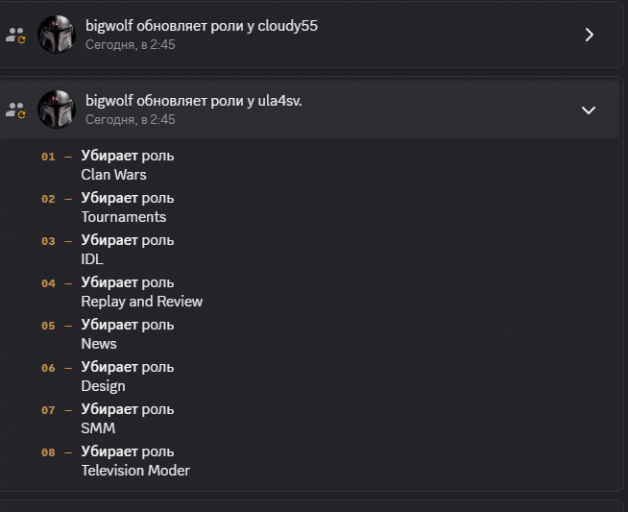Select the SMM removed role

pos(98,428)
